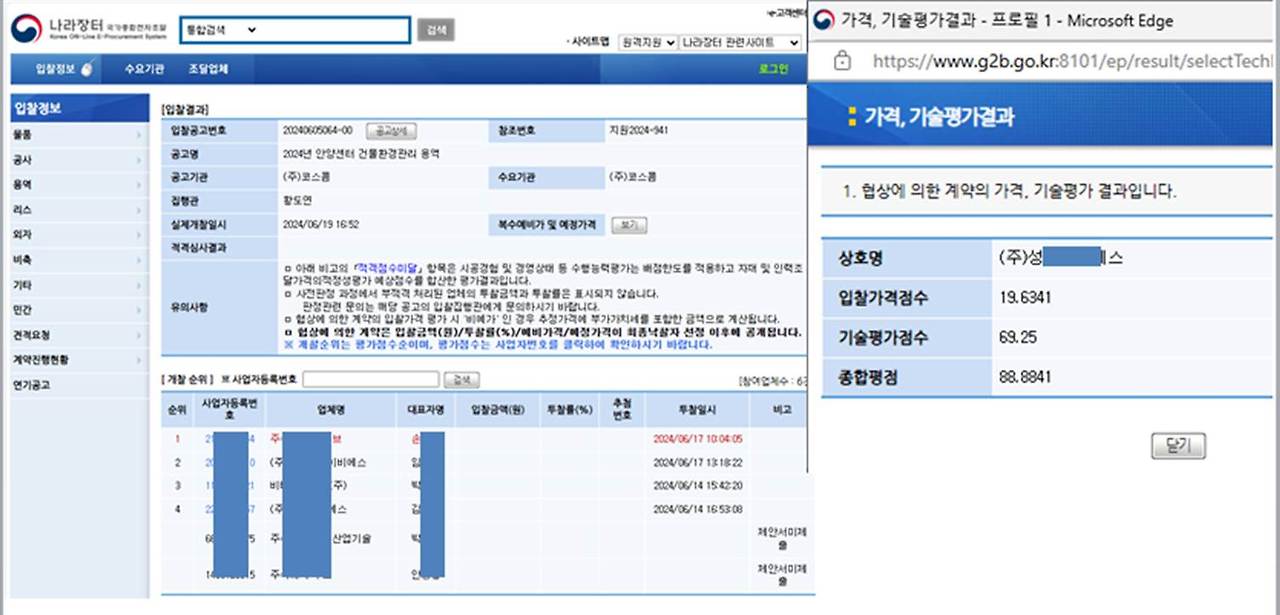Image resolution: width=1280 pixels, height=615 pixels.
Task: Click 보기 next to 복수예비가 및 예정가격
Action: tap(628, 223)
